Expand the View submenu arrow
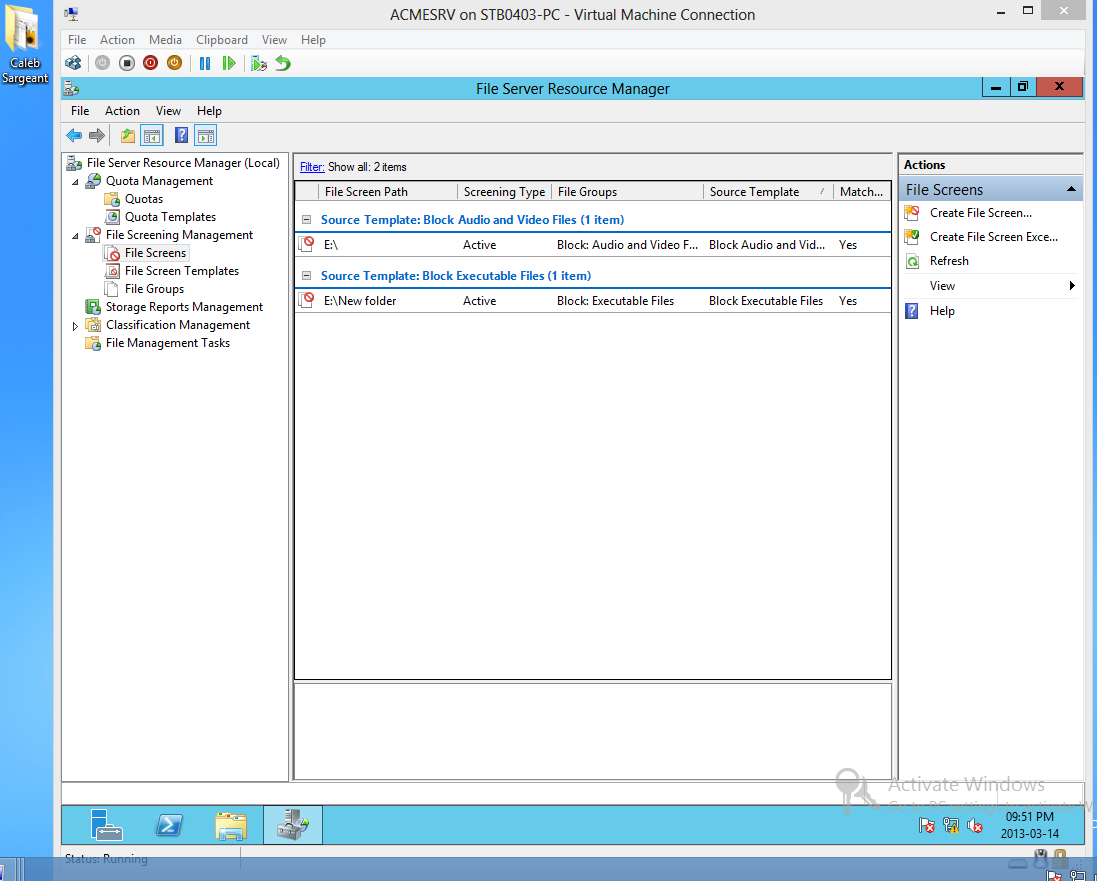 pos(1071,286)
